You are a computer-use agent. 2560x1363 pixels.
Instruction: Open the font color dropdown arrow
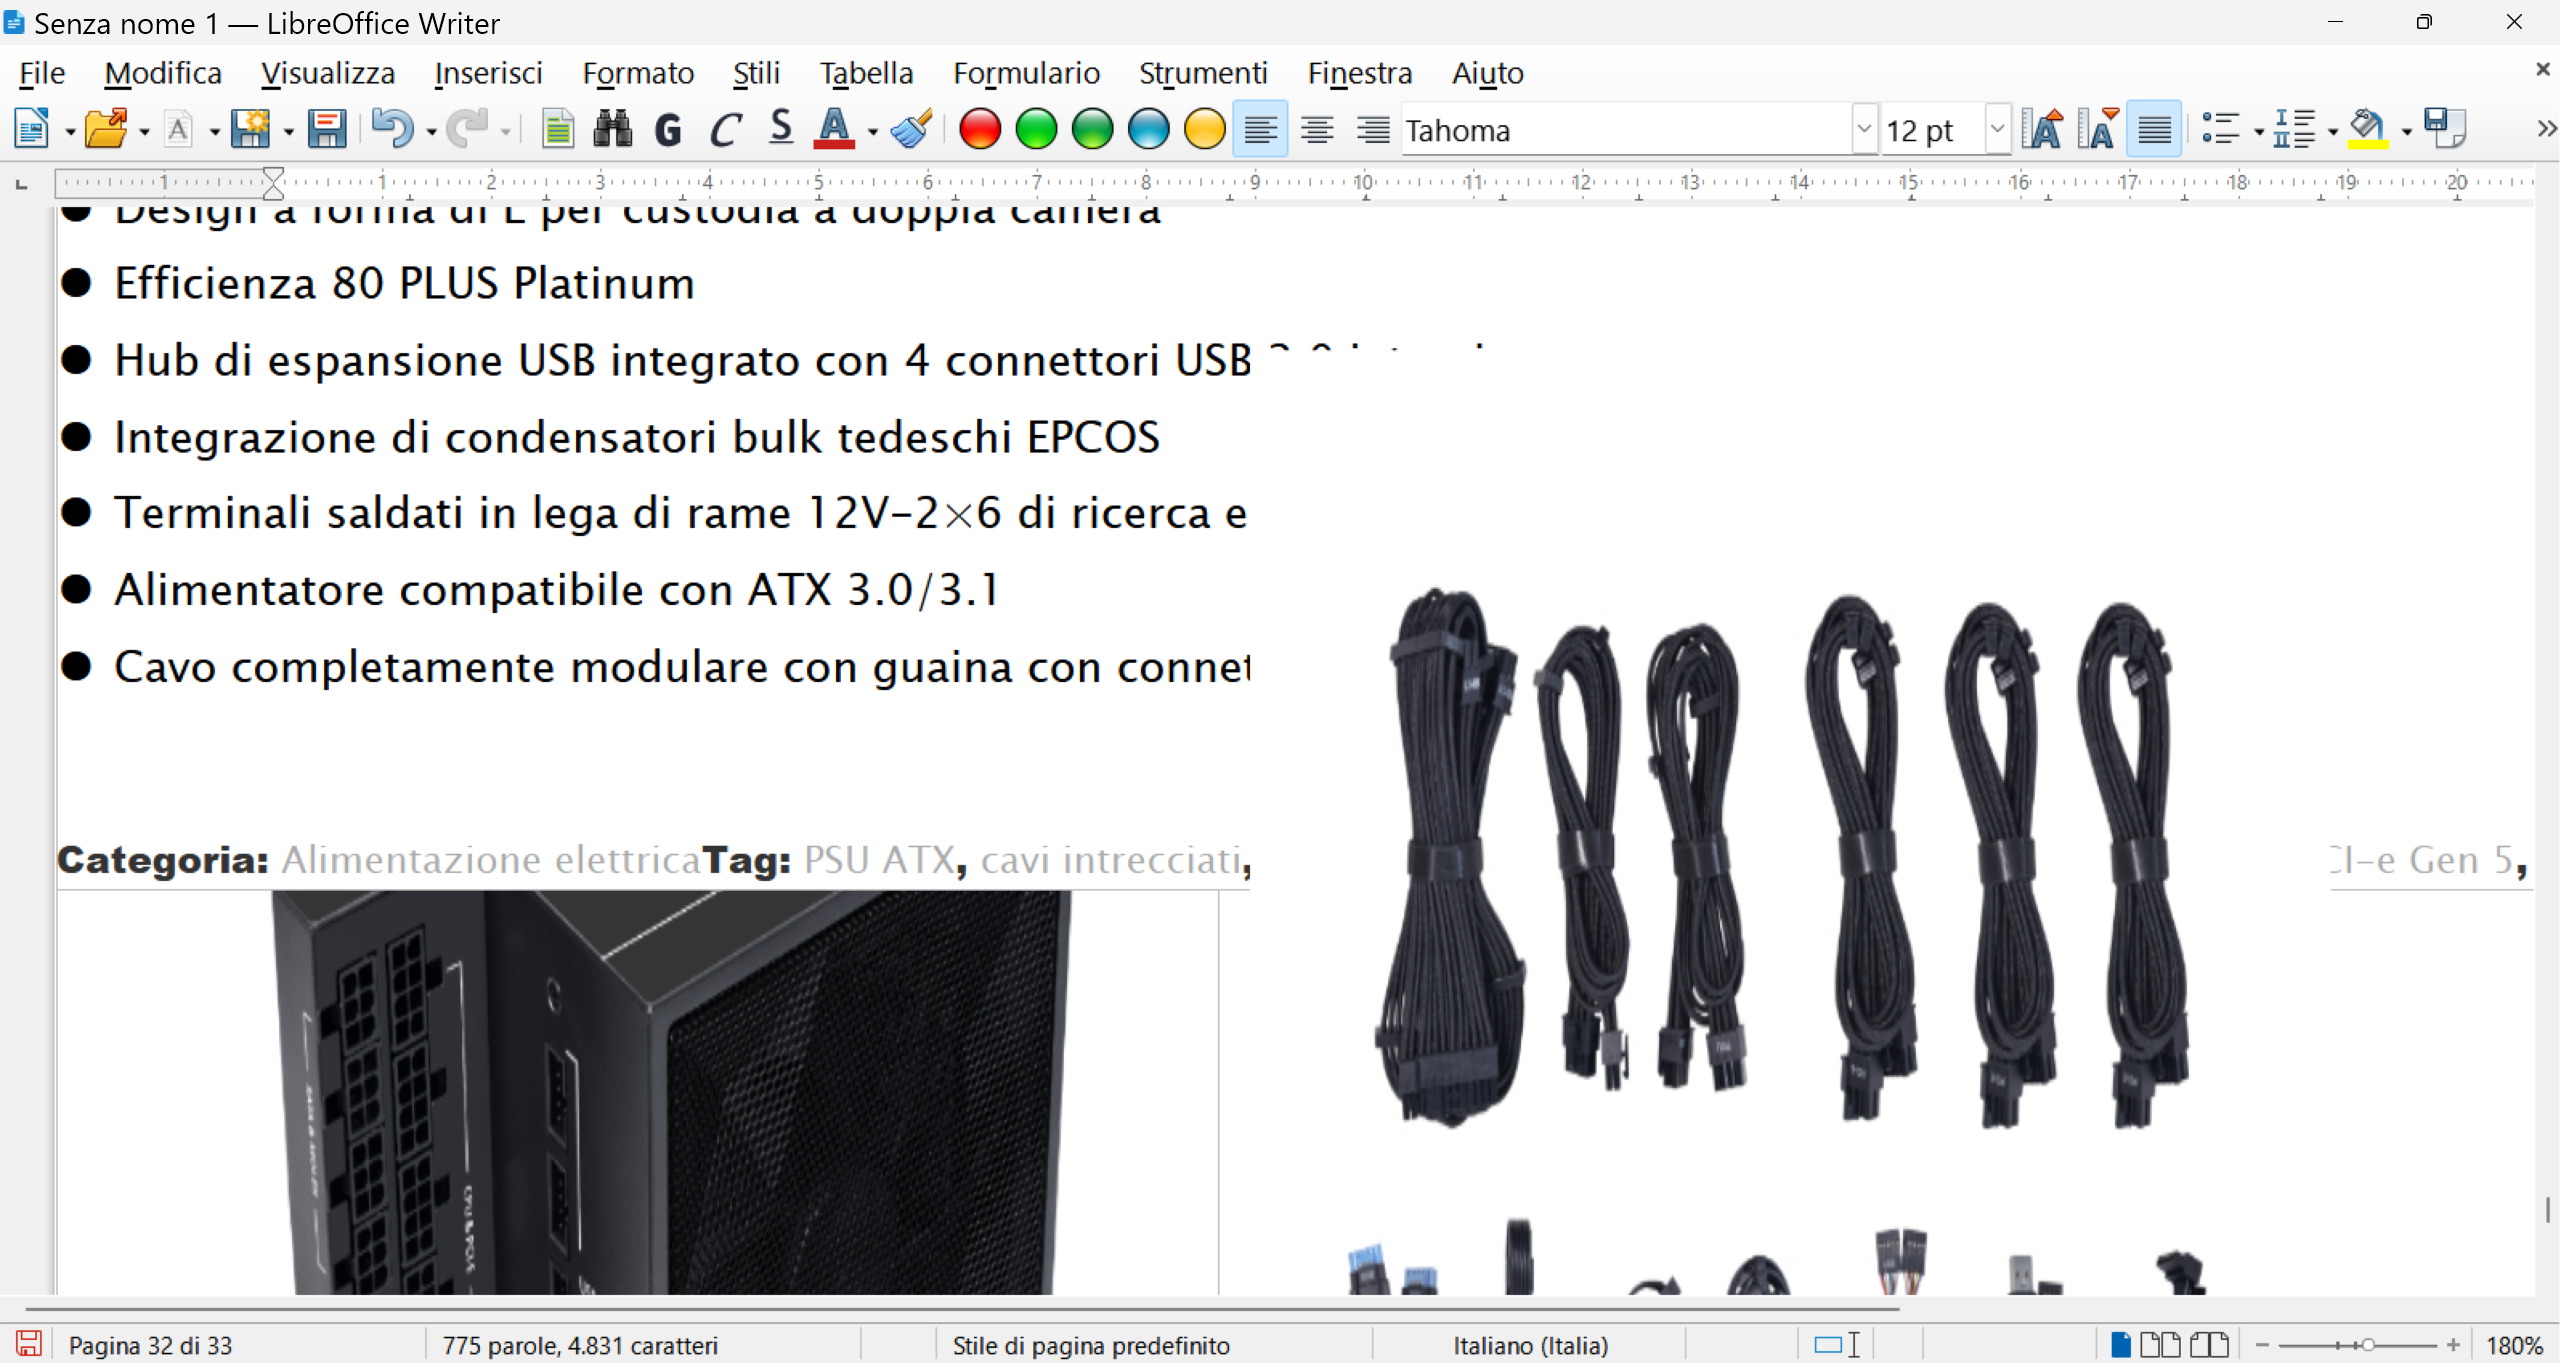pyautogui.click(x=873, y=131)
